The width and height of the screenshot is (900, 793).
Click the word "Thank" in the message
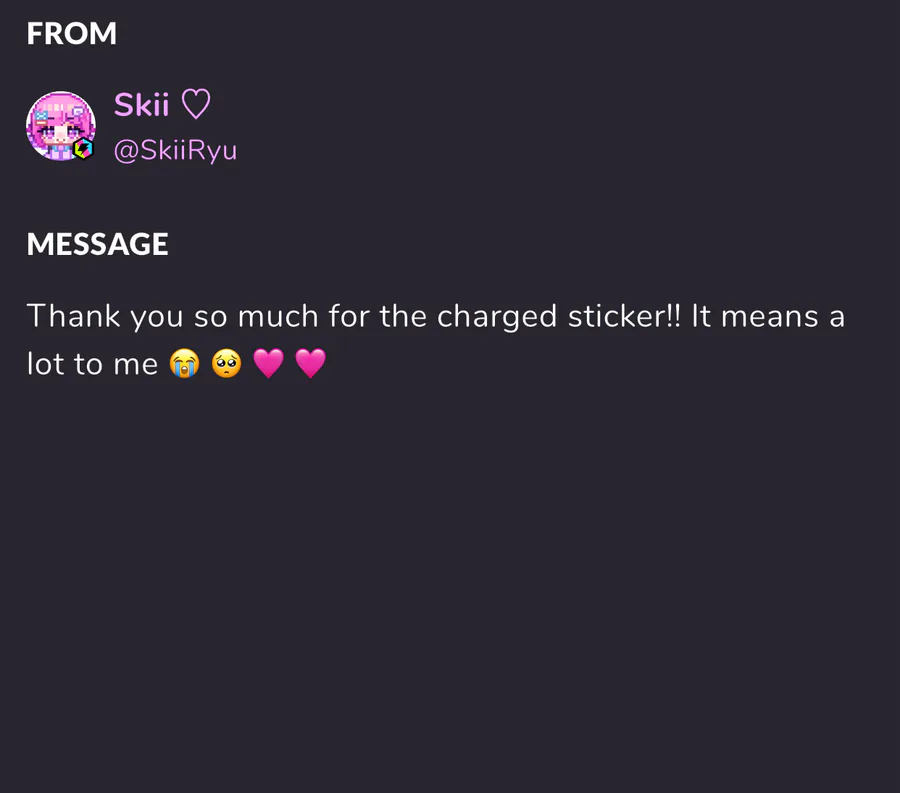(73, 316)
